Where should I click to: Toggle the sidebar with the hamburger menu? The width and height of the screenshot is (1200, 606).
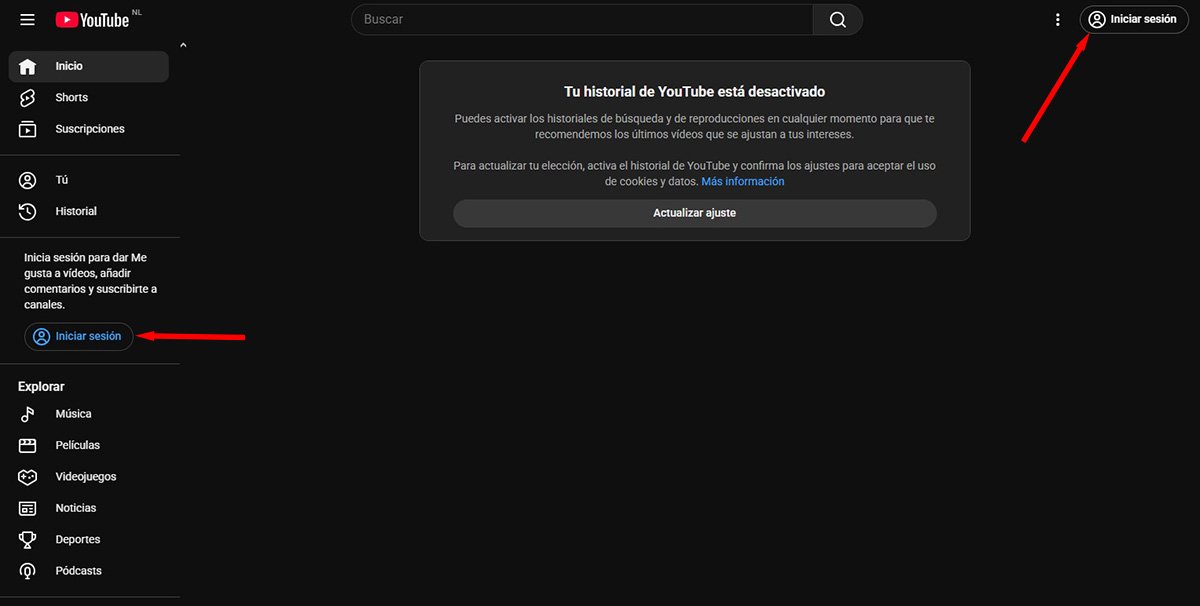click(x=27, y=19)
